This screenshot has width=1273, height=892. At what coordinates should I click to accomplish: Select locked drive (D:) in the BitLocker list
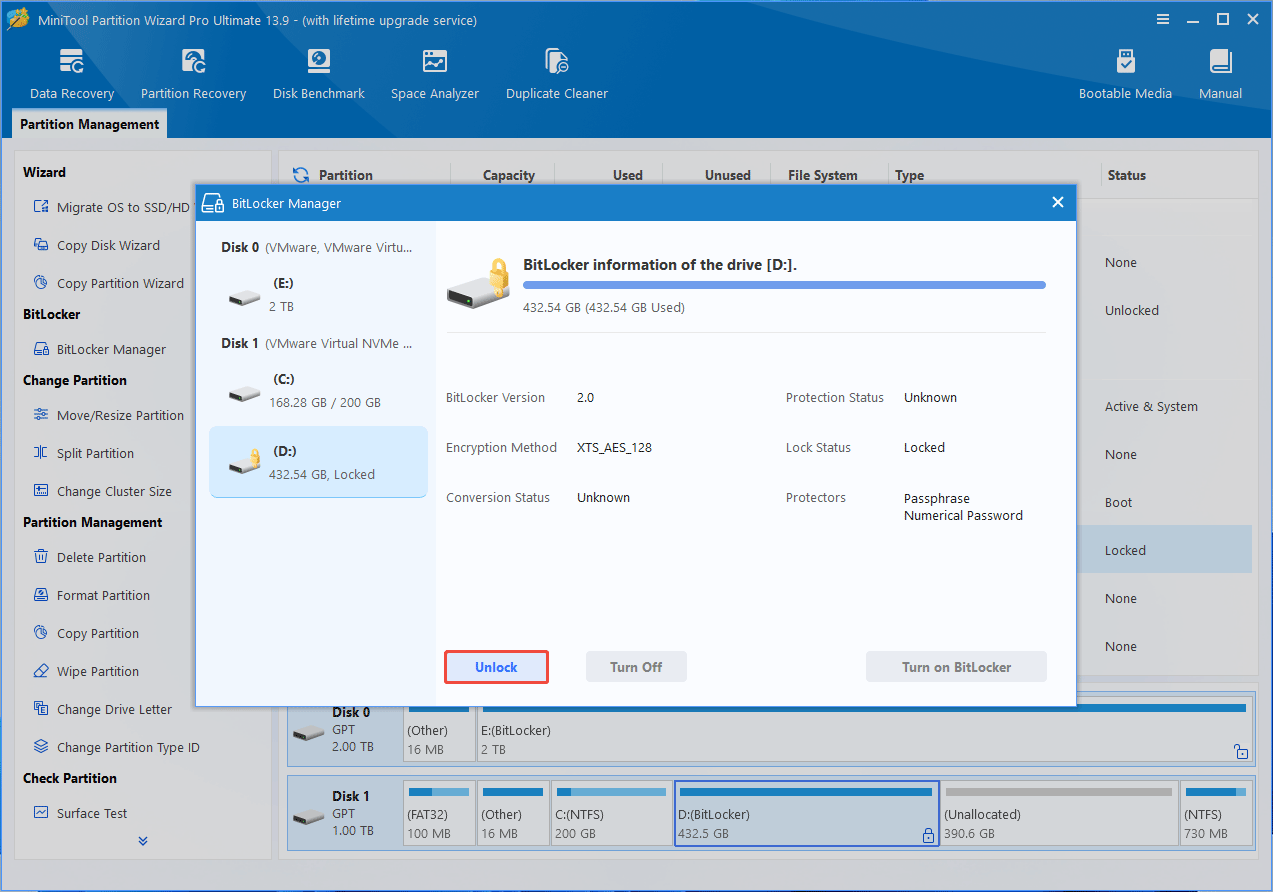coord(318,462)
